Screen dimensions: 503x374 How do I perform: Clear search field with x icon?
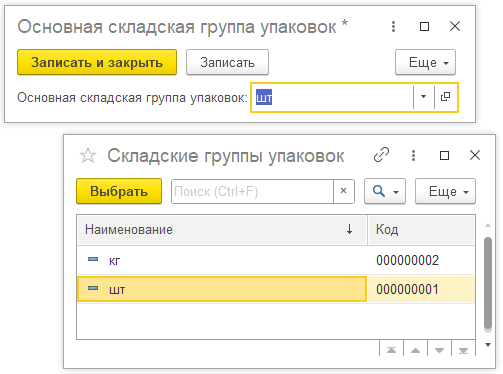pyautogui.click(x=344, y=191)
